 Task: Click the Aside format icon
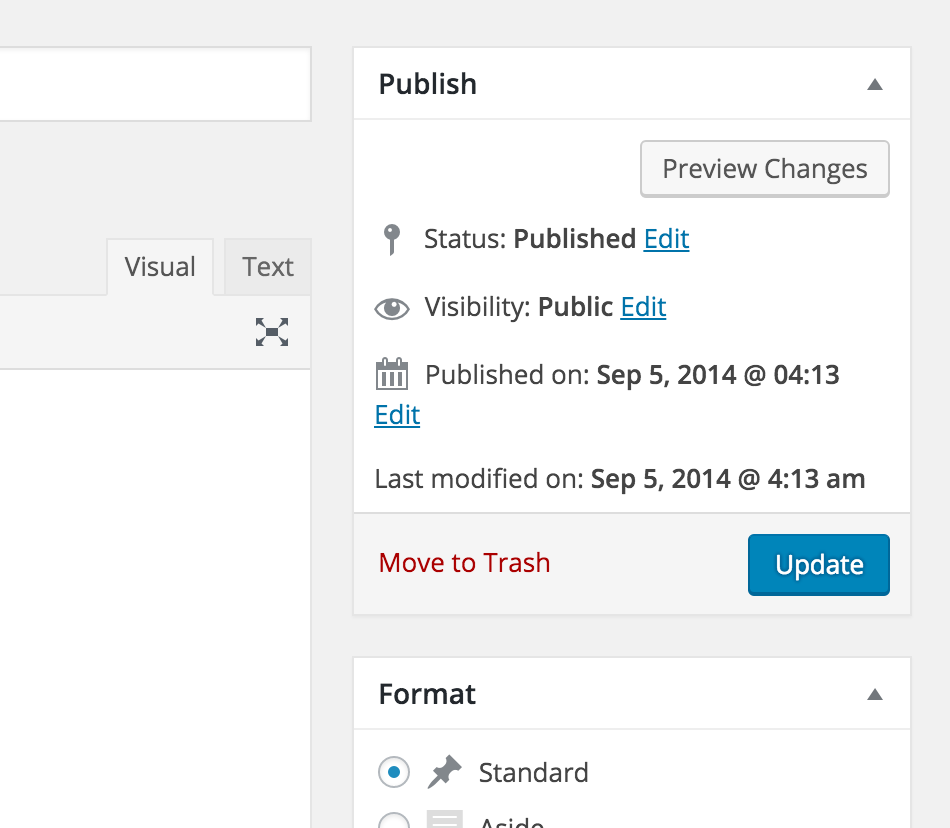[x=444, y=820]
